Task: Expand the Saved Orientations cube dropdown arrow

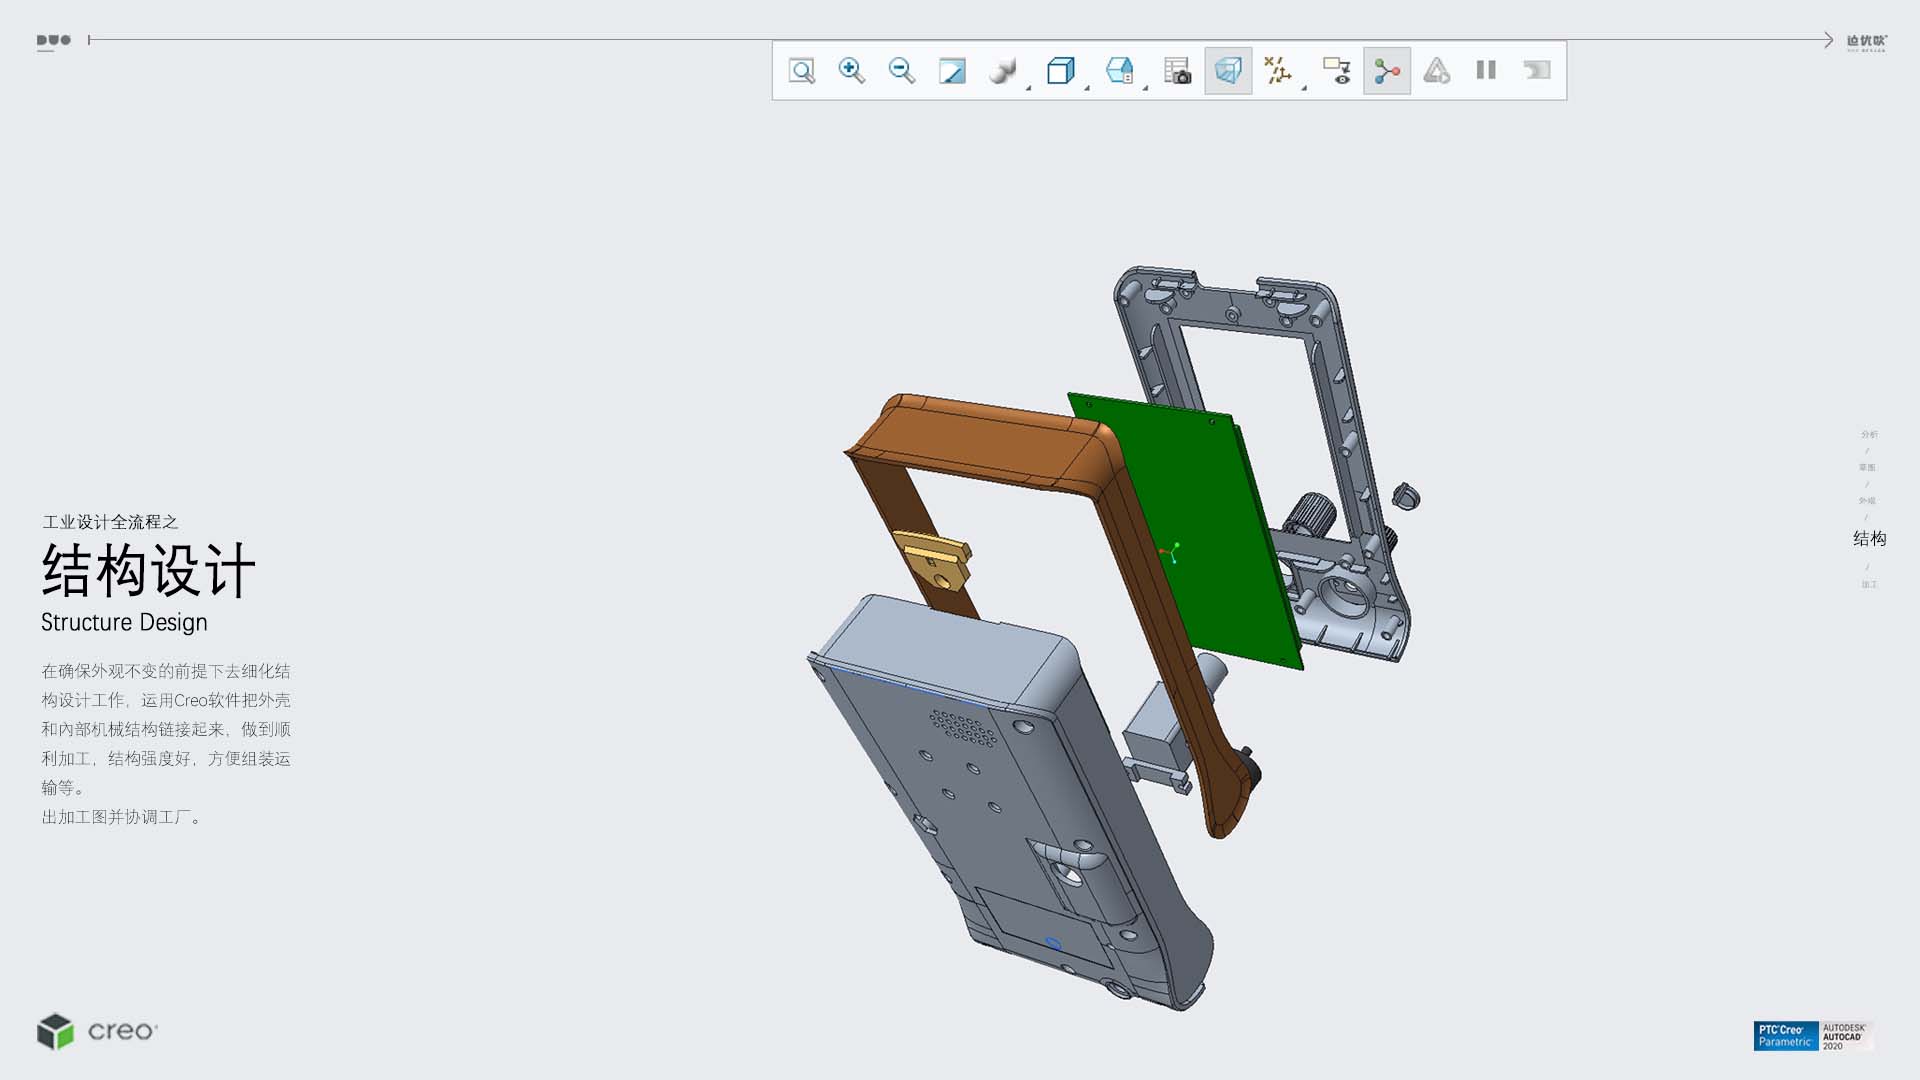Action: 1087,88
